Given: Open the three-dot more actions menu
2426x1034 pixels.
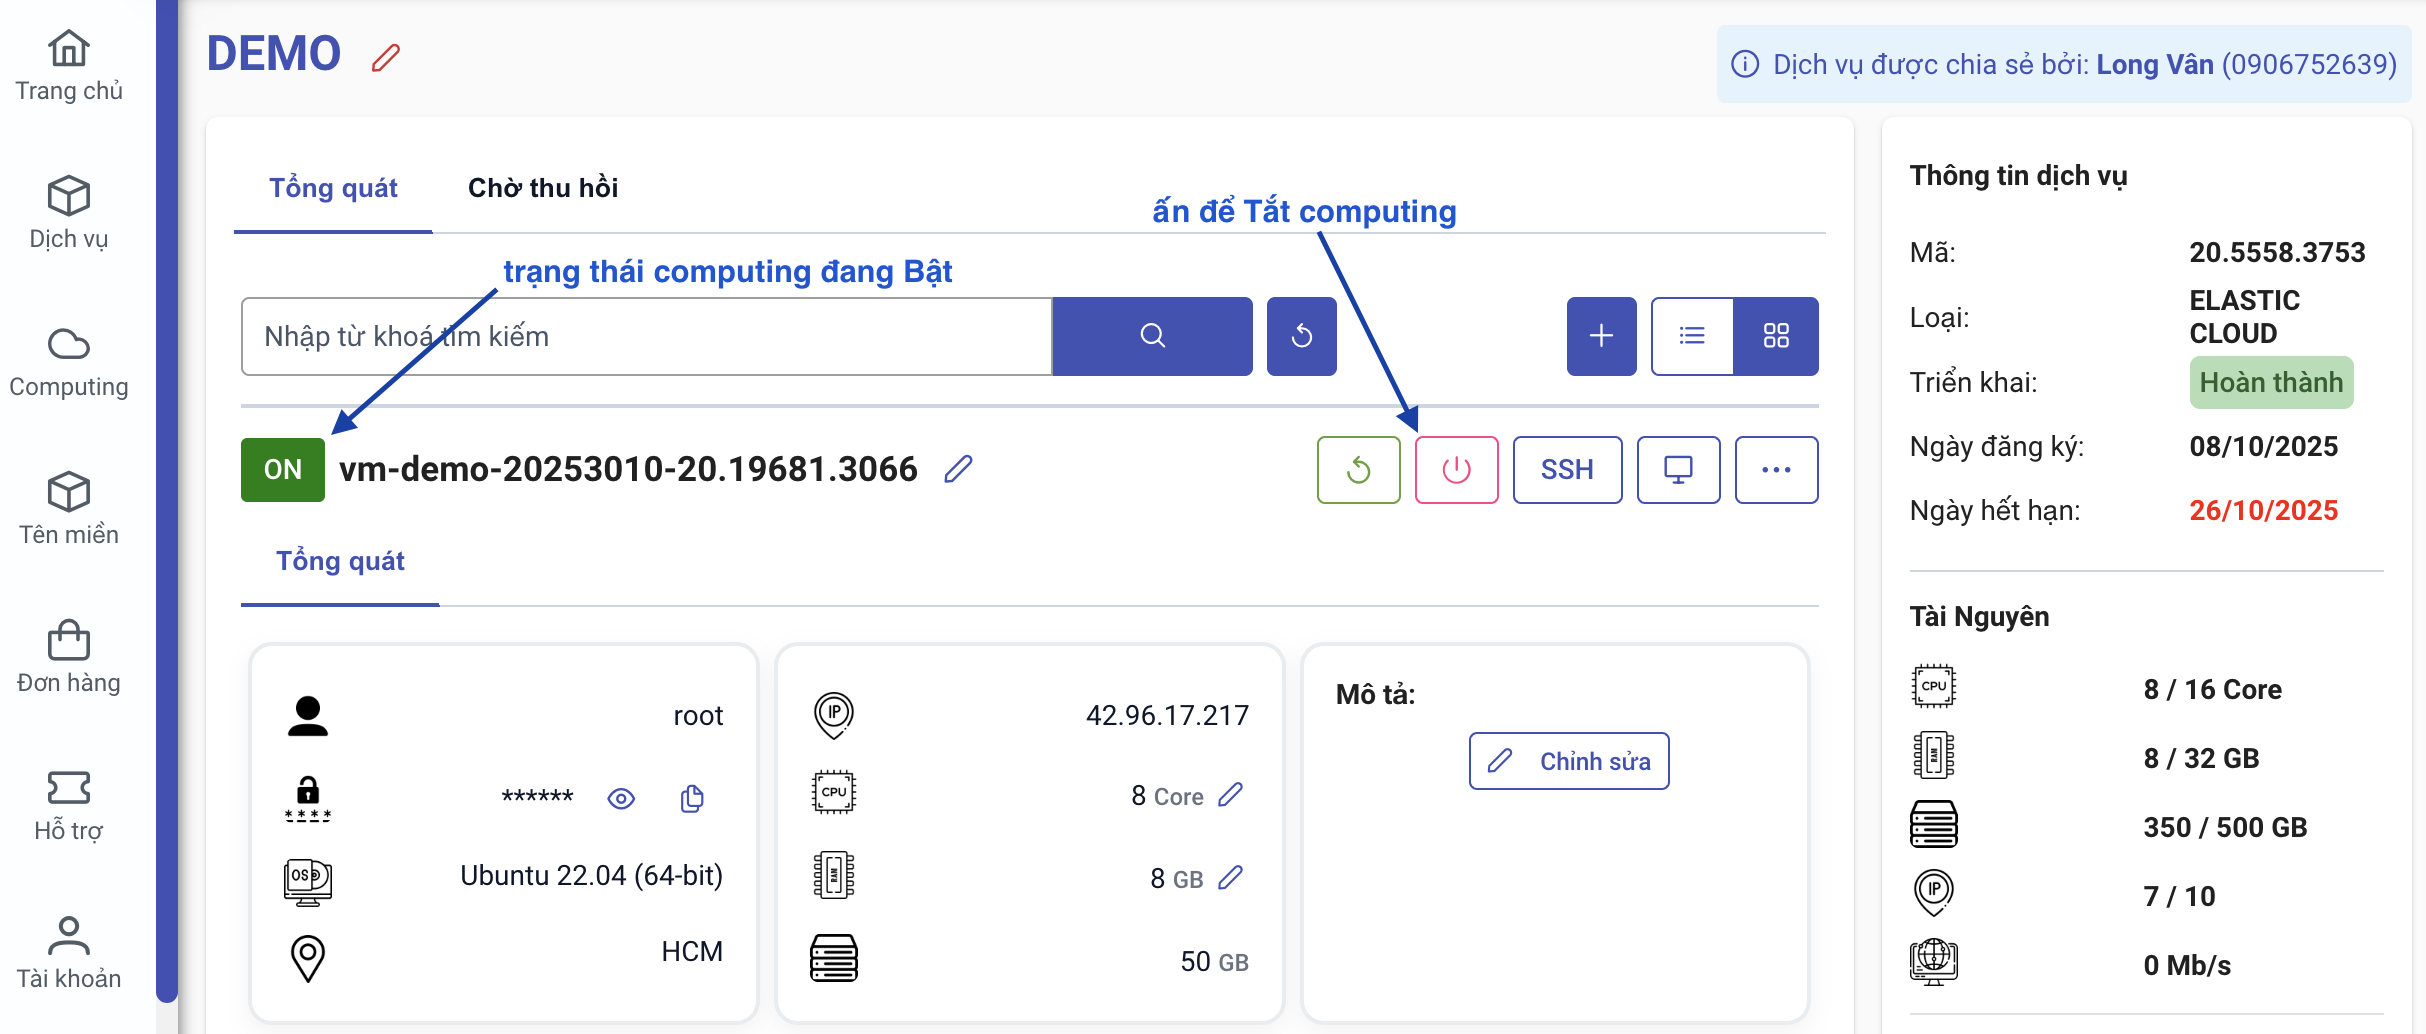Looking at the screenshot, I should [1776, 470].
